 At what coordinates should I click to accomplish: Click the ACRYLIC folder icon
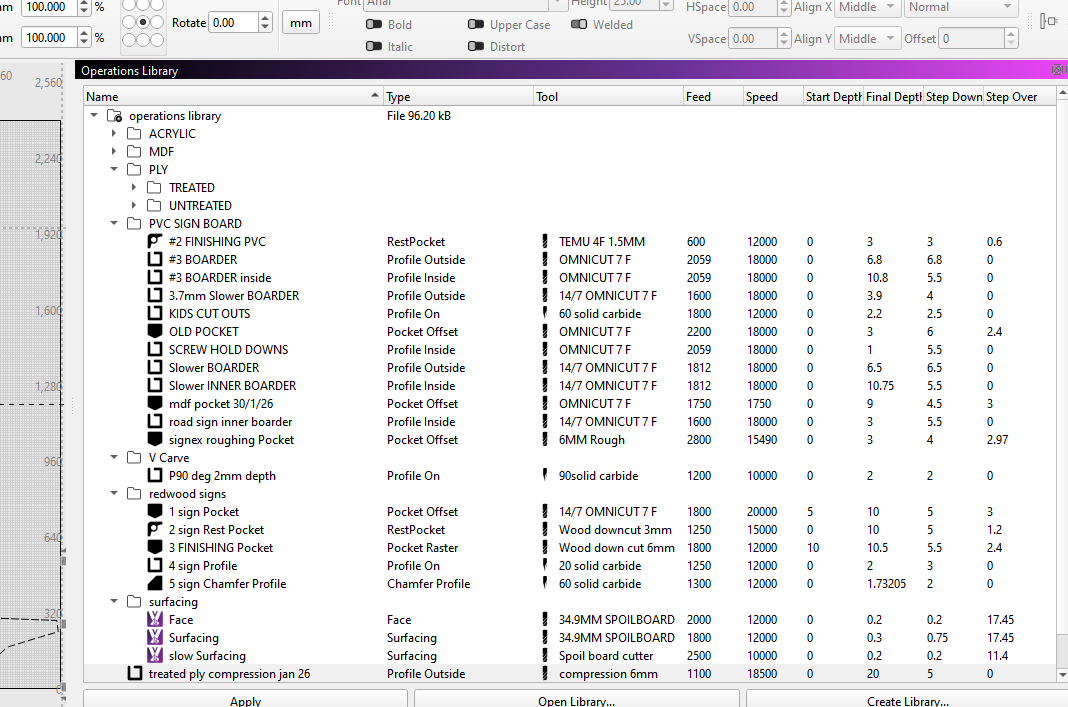(134, 134)
